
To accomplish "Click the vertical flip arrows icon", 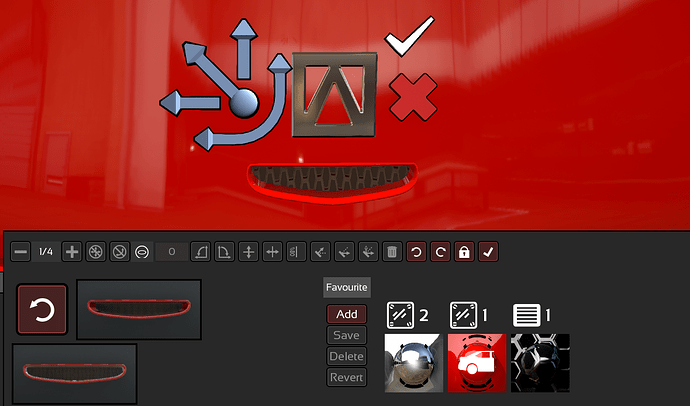I will pos(249,252).
